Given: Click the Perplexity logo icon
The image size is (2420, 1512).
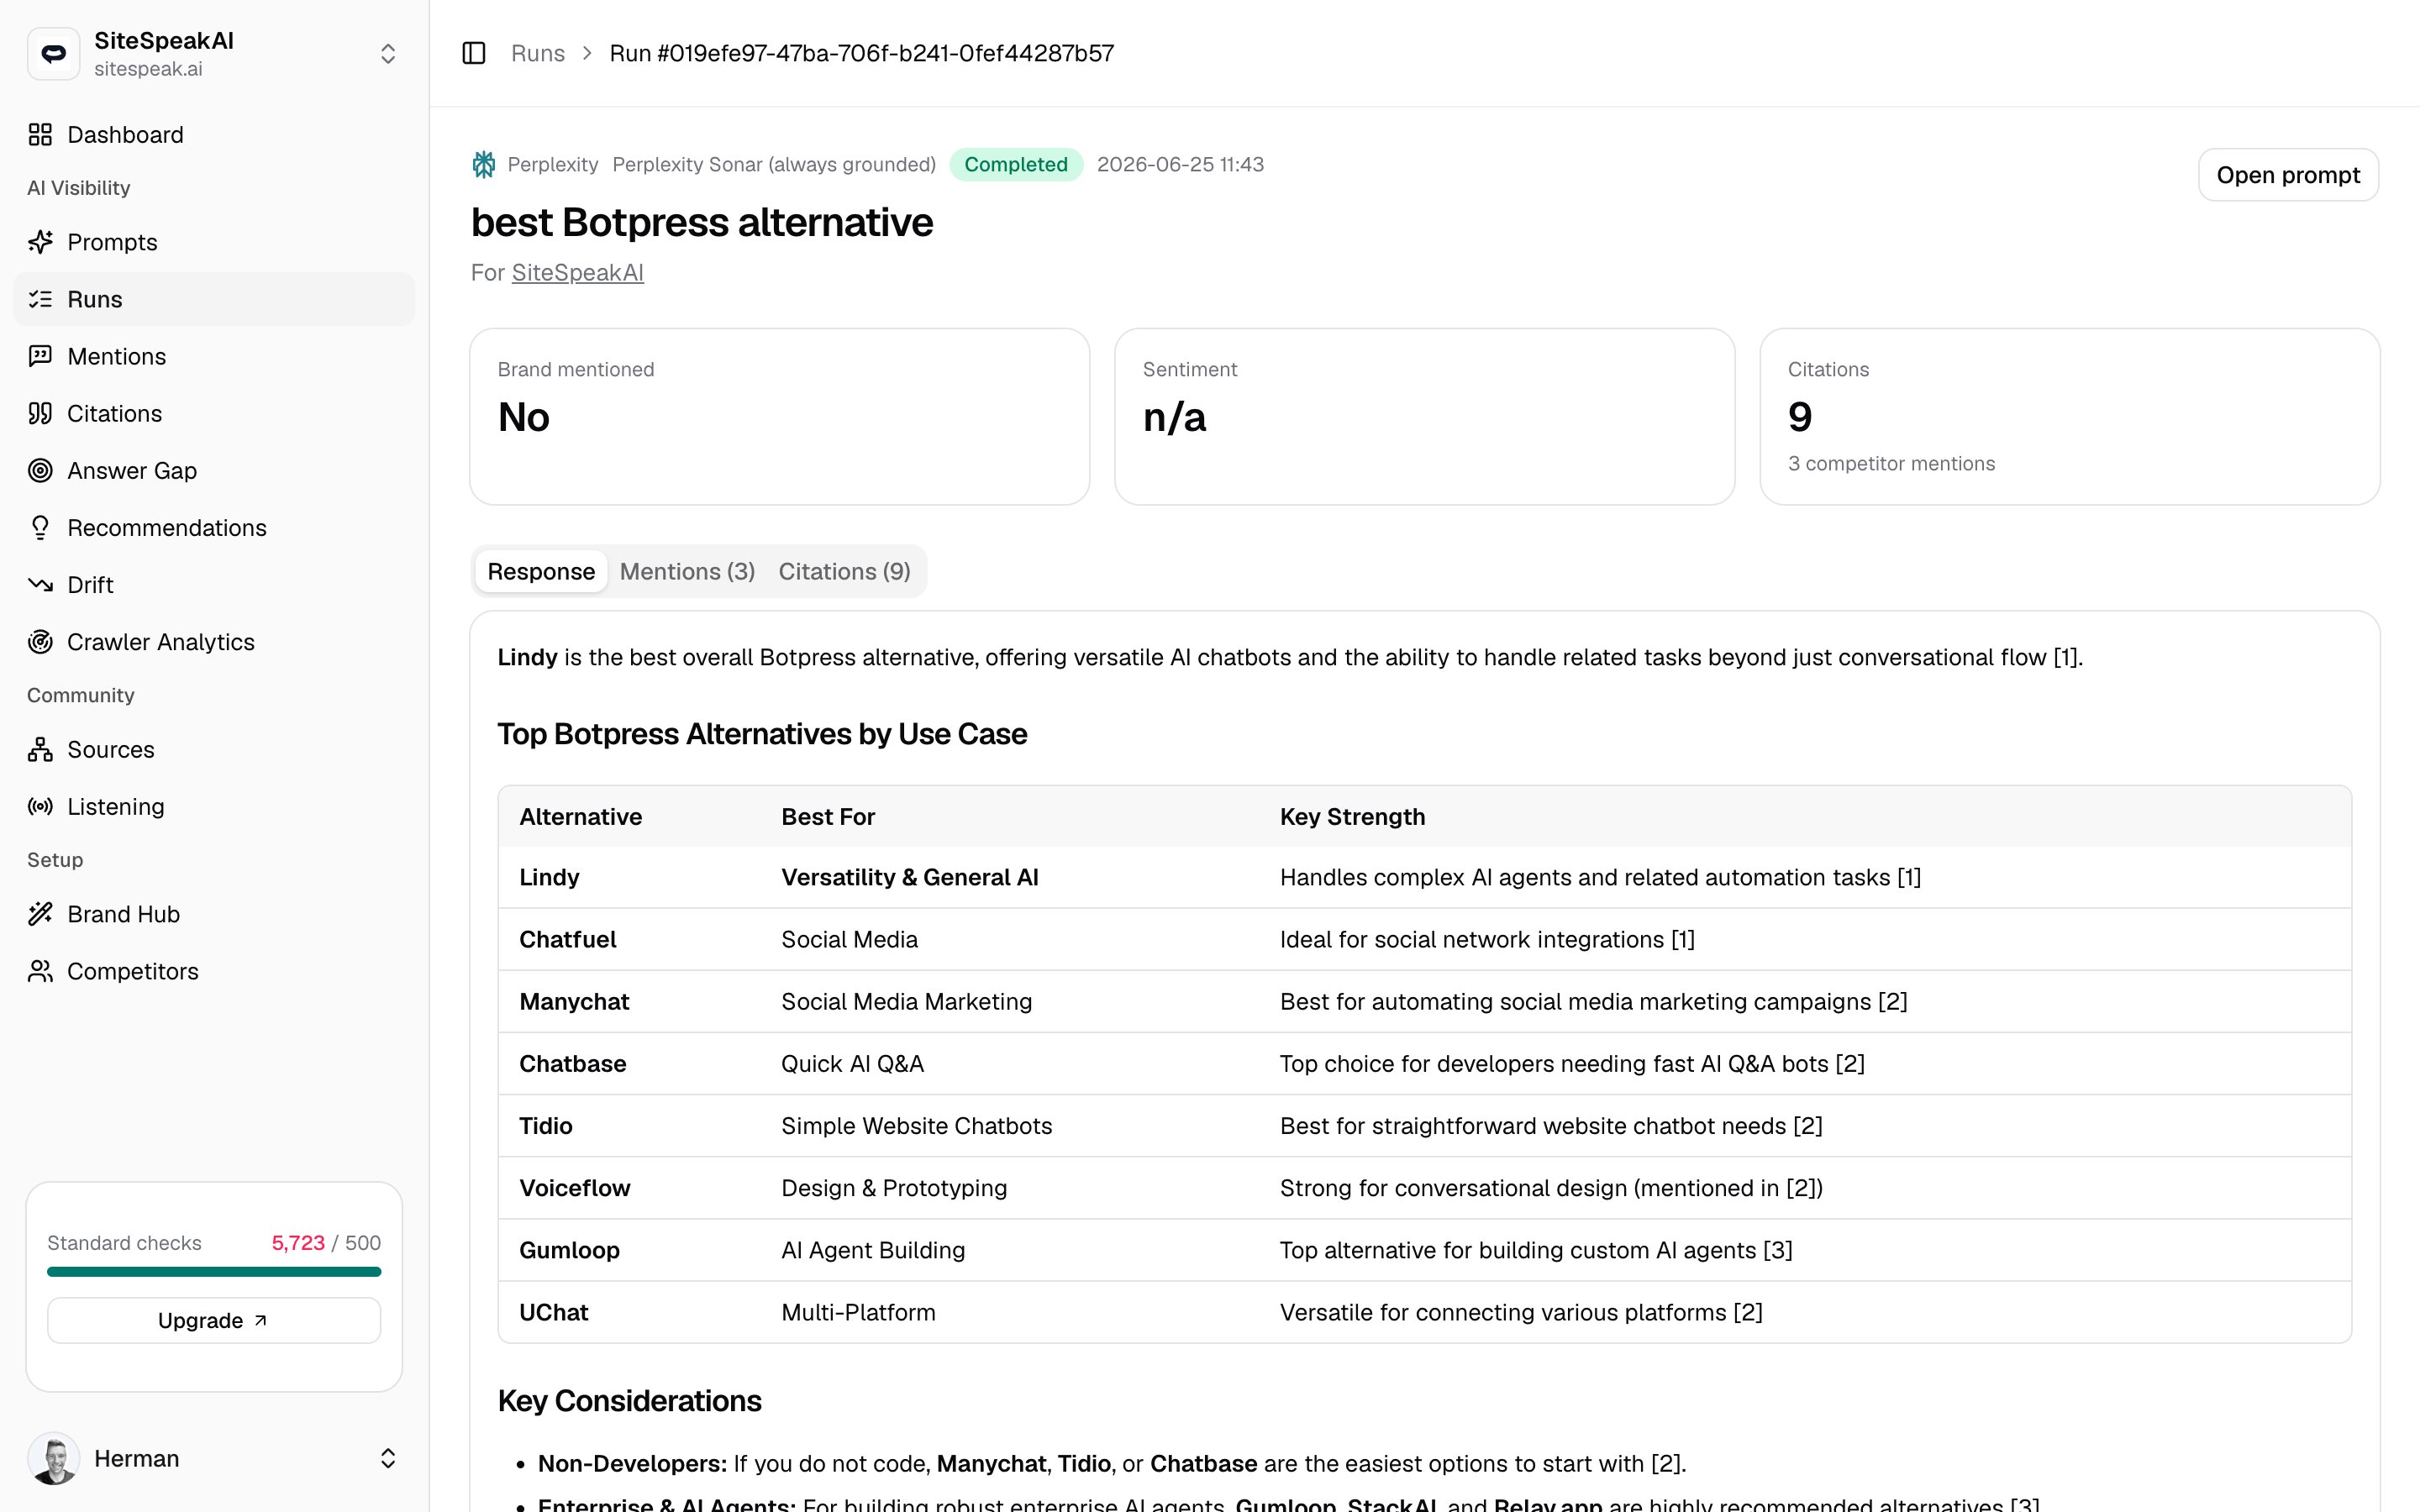Looking at the screenshot, I should point(484,164).
